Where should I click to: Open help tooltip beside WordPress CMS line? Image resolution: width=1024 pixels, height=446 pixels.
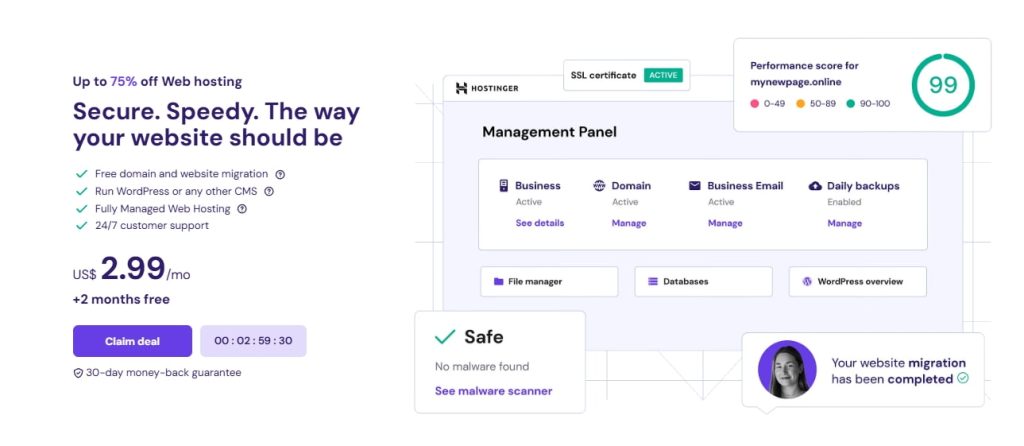click(269, 191)
